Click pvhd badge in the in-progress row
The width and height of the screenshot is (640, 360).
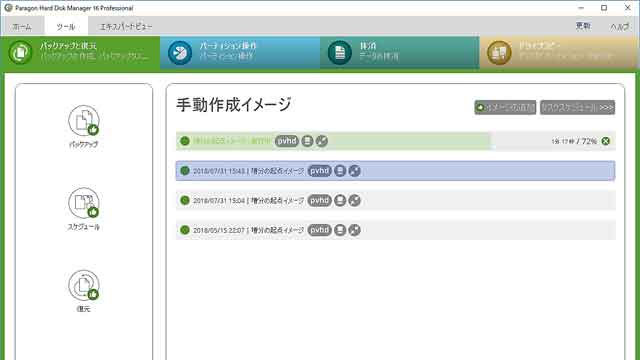[287, 141]
